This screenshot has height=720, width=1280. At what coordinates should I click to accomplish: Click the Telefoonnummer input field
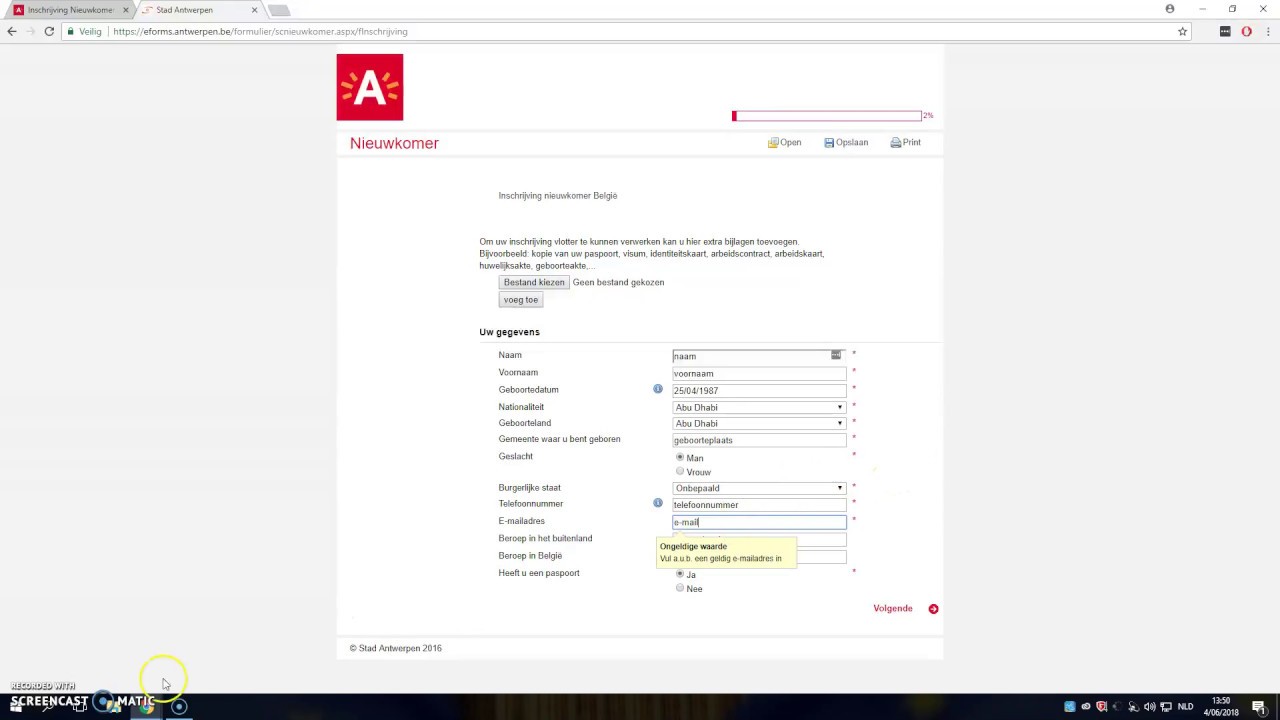coord(759,505)
